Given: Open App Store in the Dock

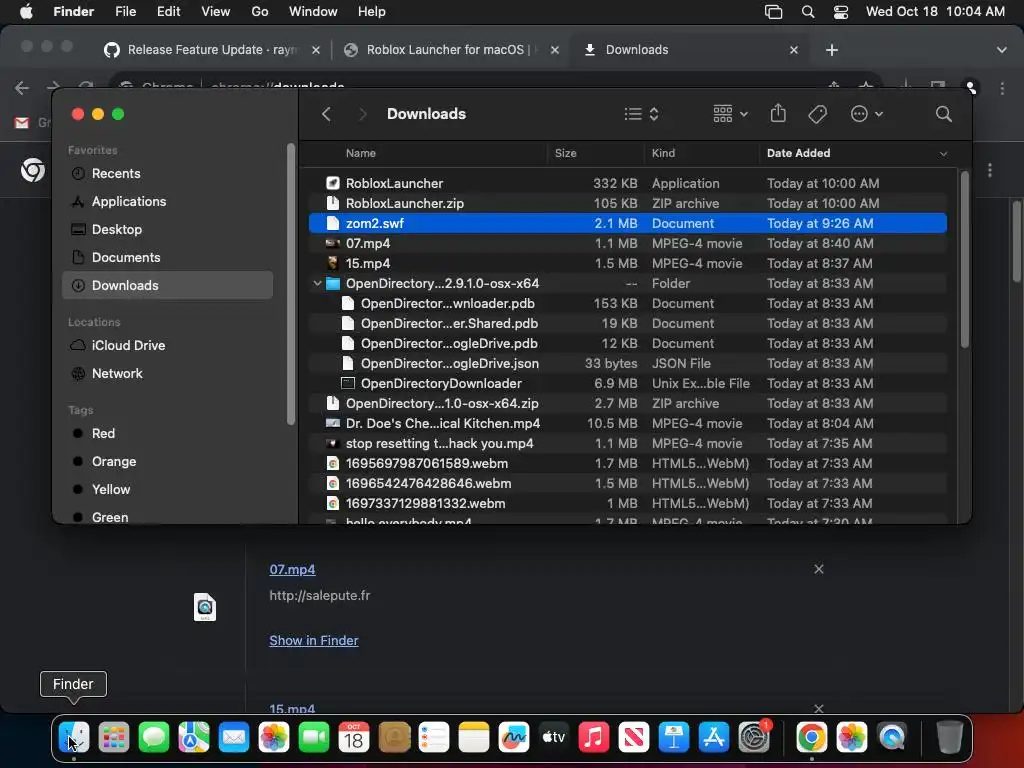Looking at the screenshot, I should pyautogui.click(x=714, y=737).
